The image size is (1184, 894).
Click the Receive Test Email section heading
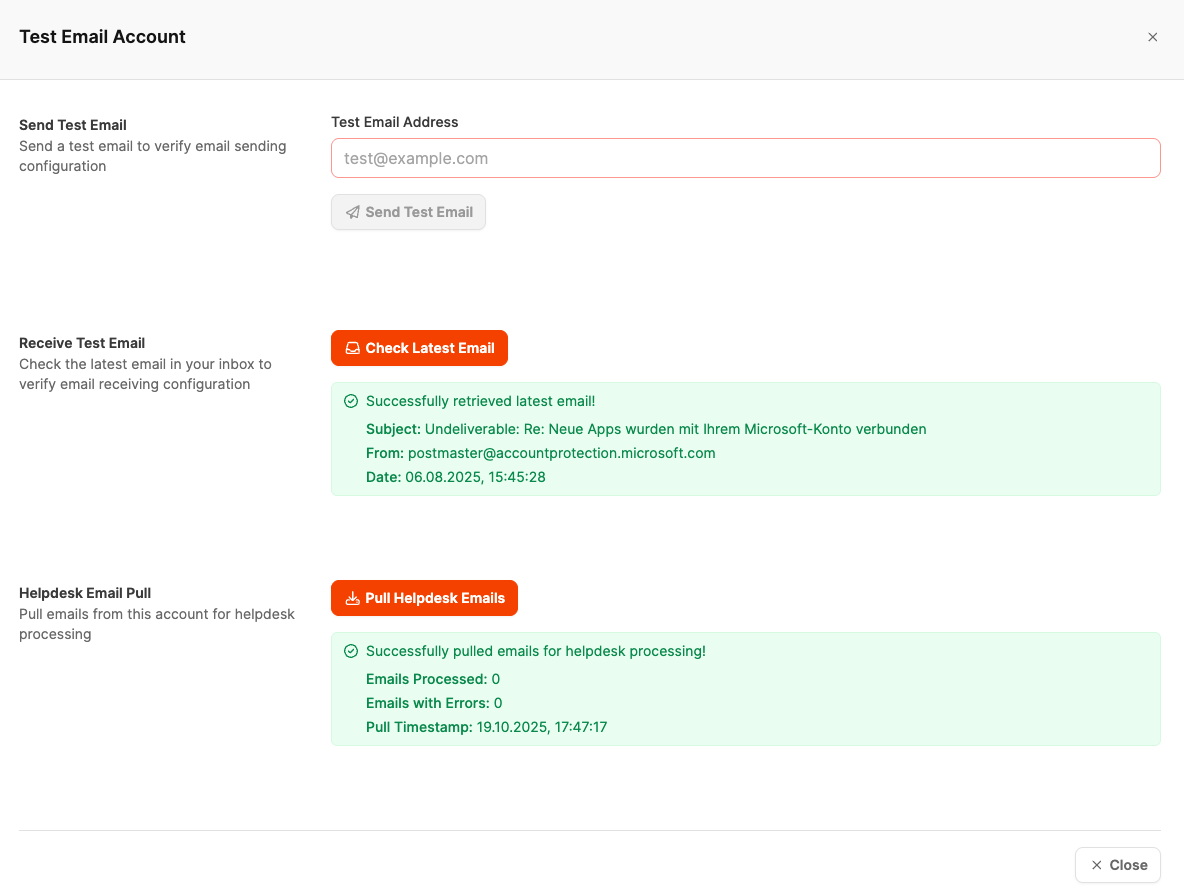click(x=82, y=343)
